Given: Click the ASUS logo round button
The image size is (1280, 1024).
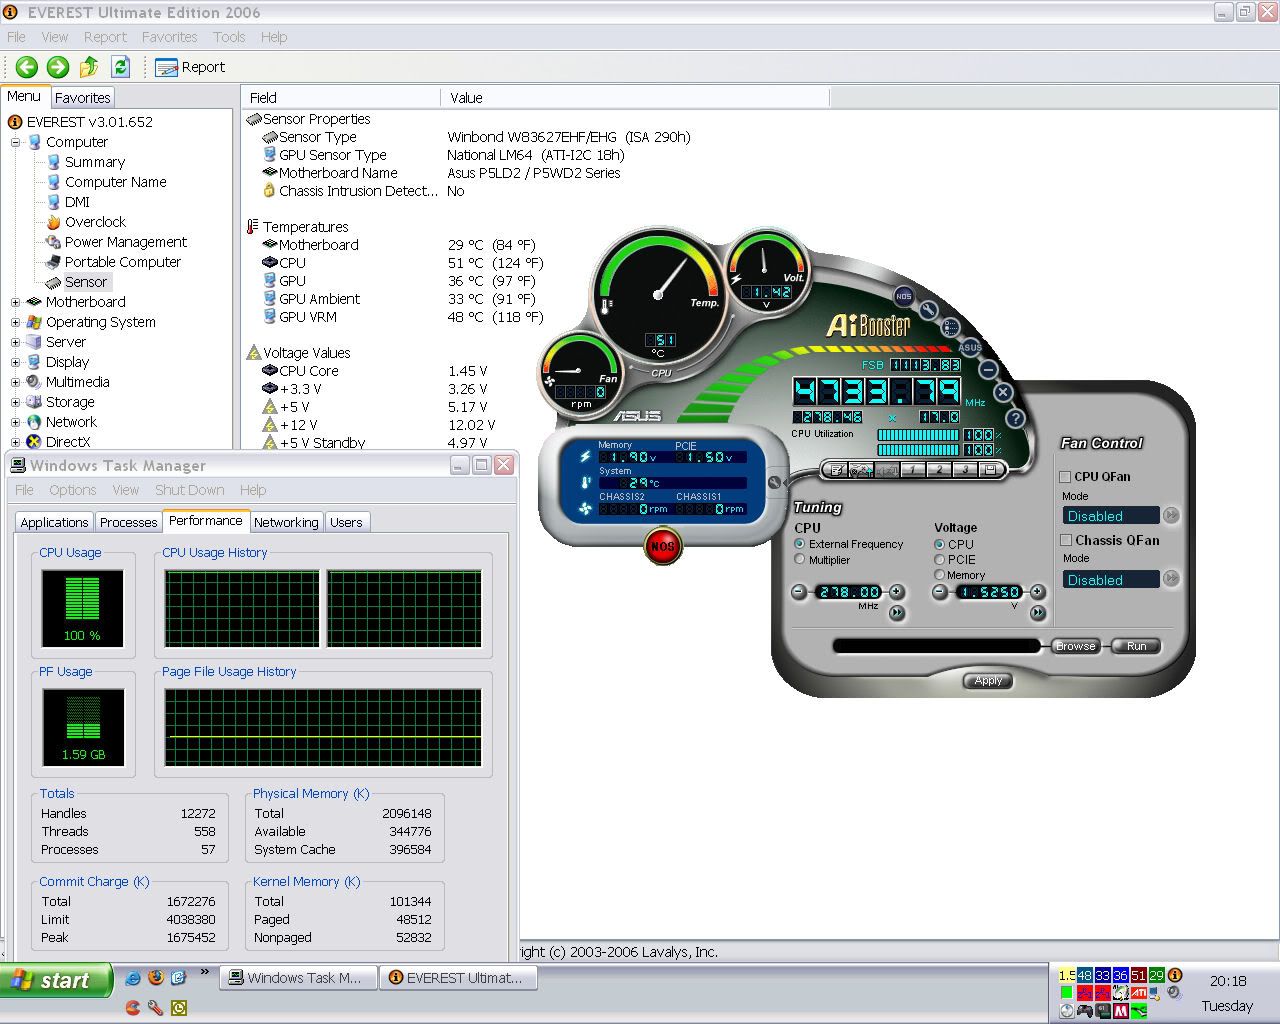Looking at the screenshot, I should [x=970, y=347].
